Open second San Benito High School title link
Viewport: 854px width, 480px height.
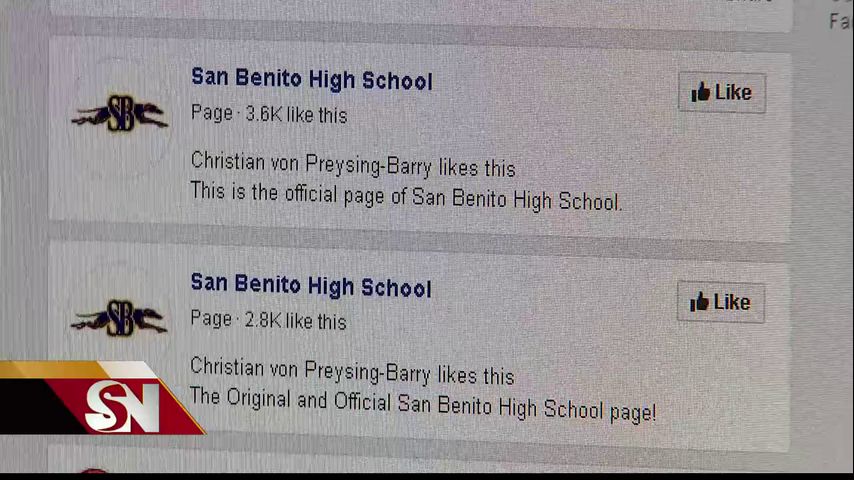(x=311, y=285)
